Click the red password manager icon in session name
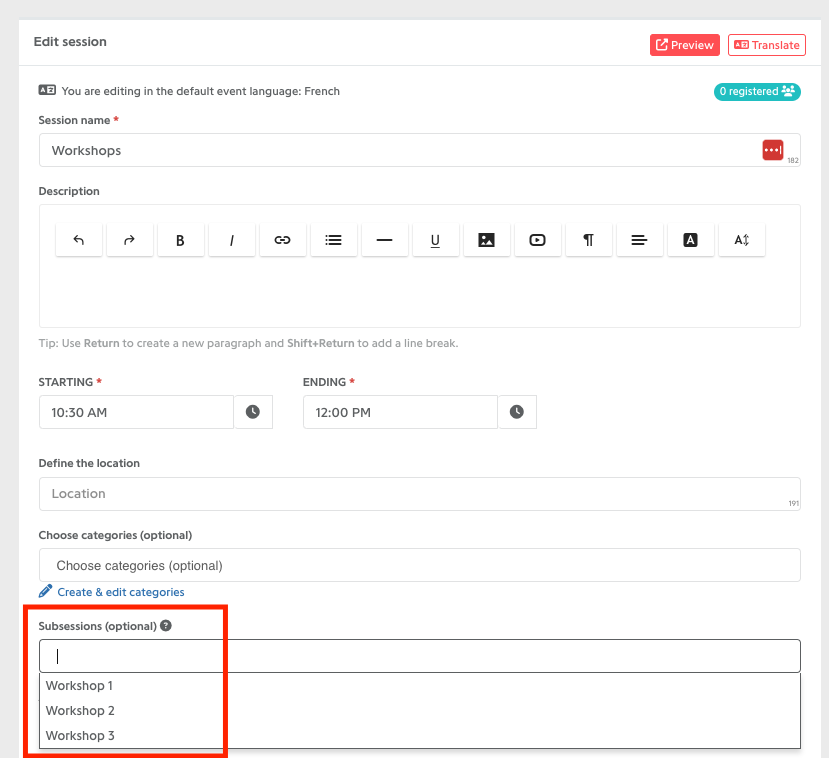This screenshot has width=829, height=758. coord(772,150)
